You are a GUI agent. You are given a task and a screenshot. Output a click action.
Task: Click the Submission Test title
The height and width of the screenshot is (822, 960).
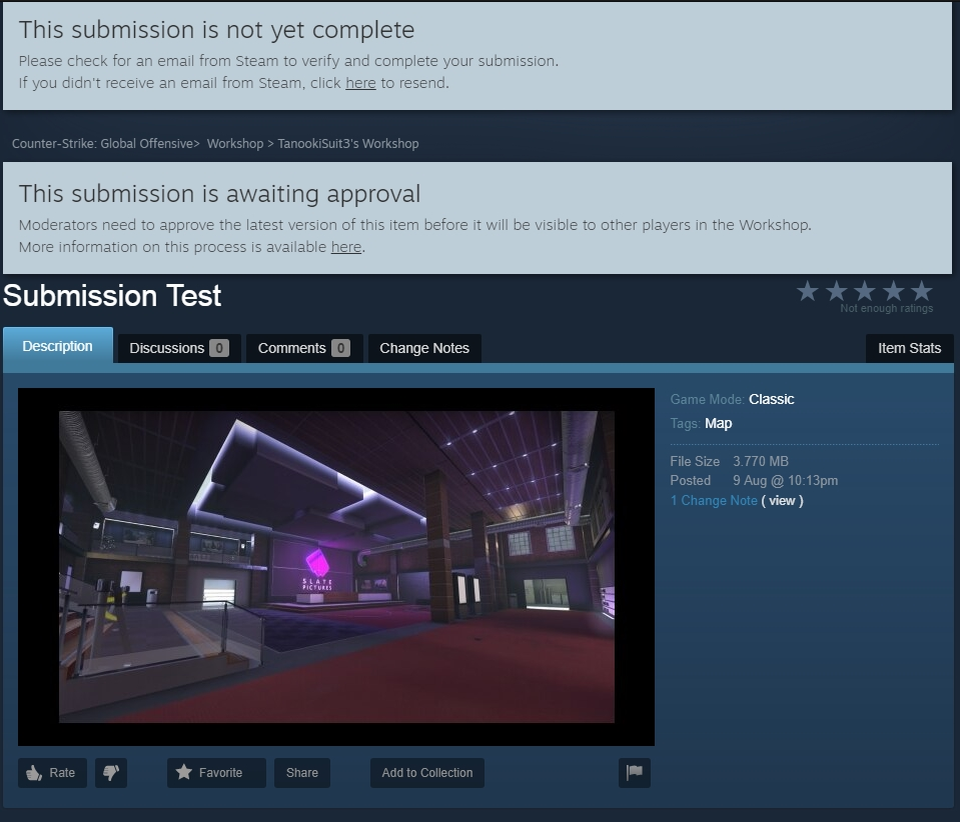[112, 296]
